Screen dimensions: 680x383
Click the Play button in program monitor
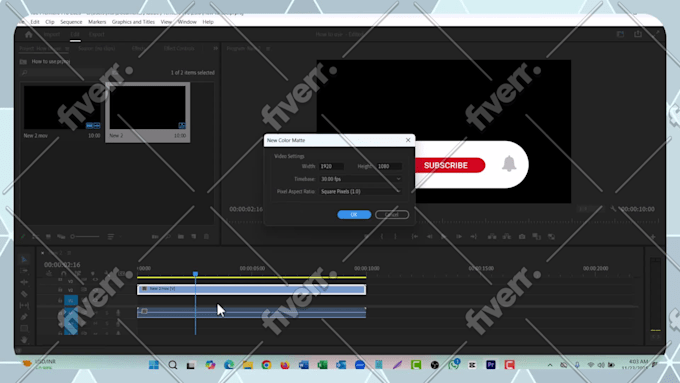pos(444,236)
